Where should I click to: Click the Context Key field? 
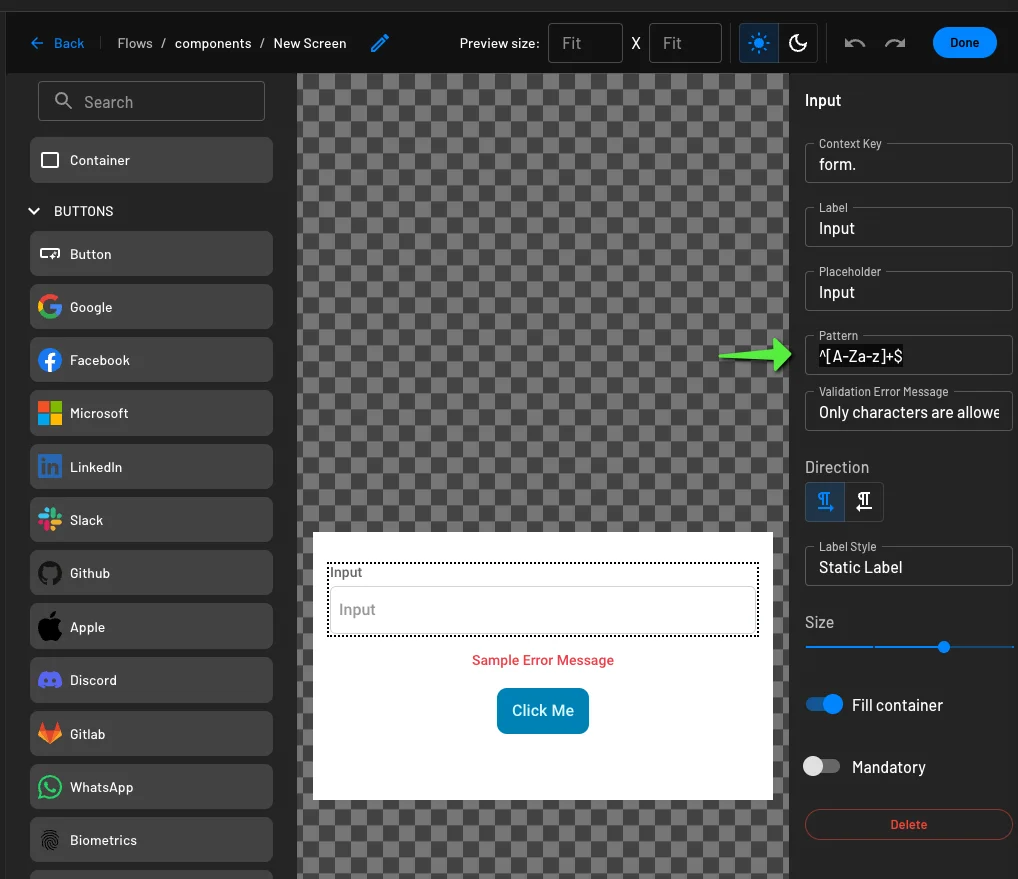coord(908,164)
